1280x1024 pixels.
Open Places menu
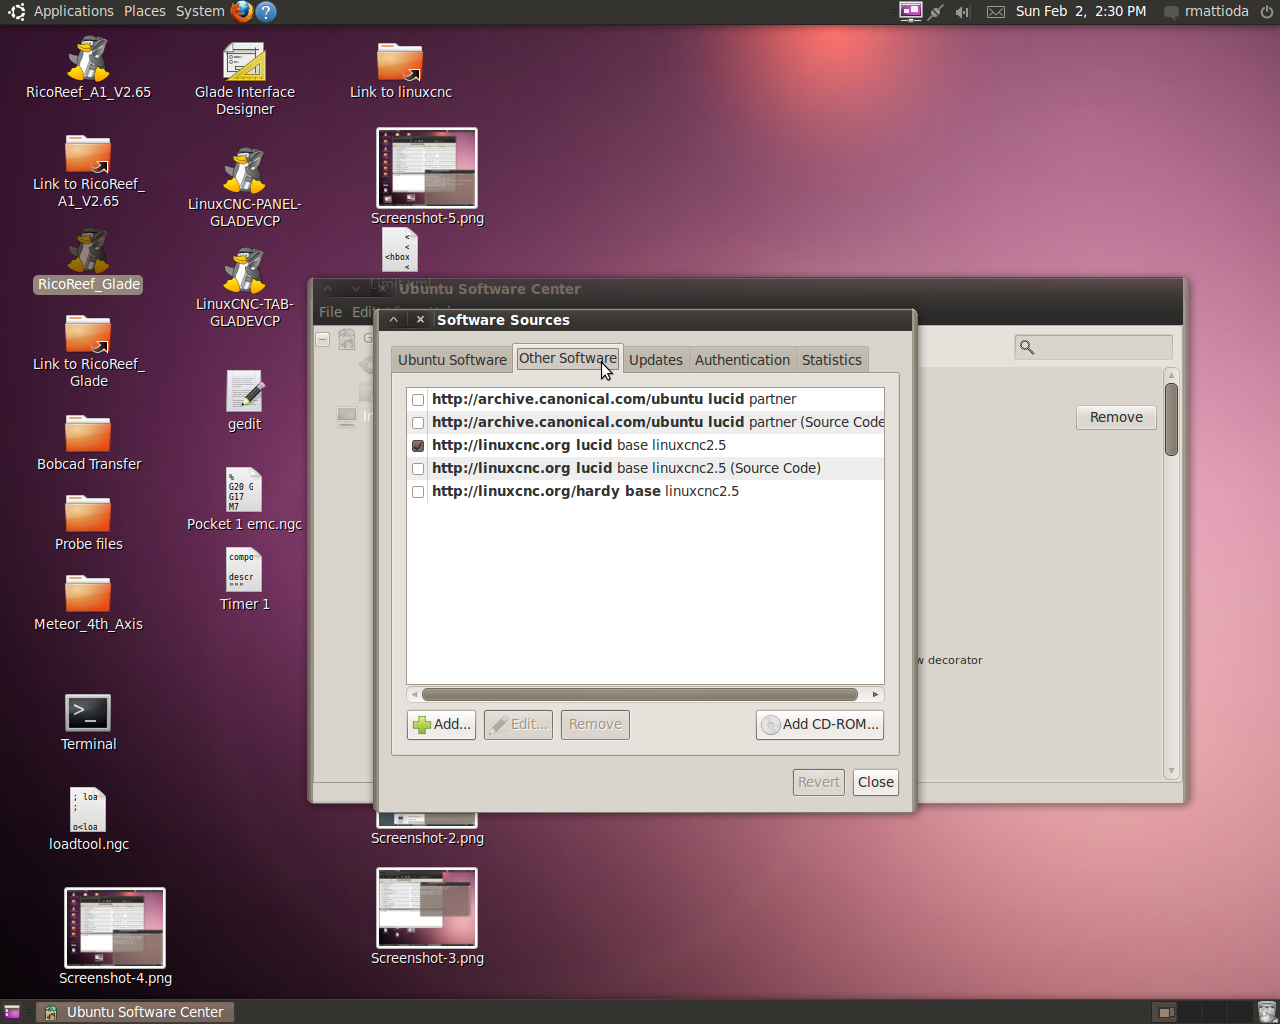pos(145,11)
